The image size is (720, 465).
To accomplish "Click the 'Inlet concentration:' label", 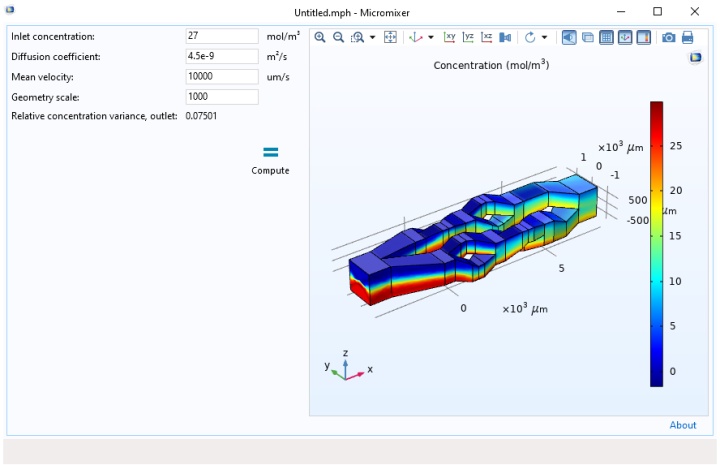I will click(53, 36).
